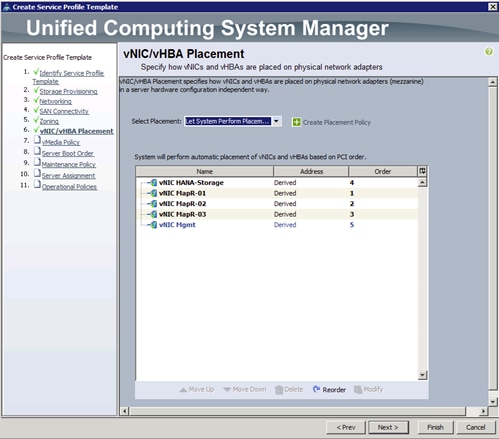Click the table column chooser icon
The height and width of the screenshot is (439, 499).
click(x=422, y=171)
